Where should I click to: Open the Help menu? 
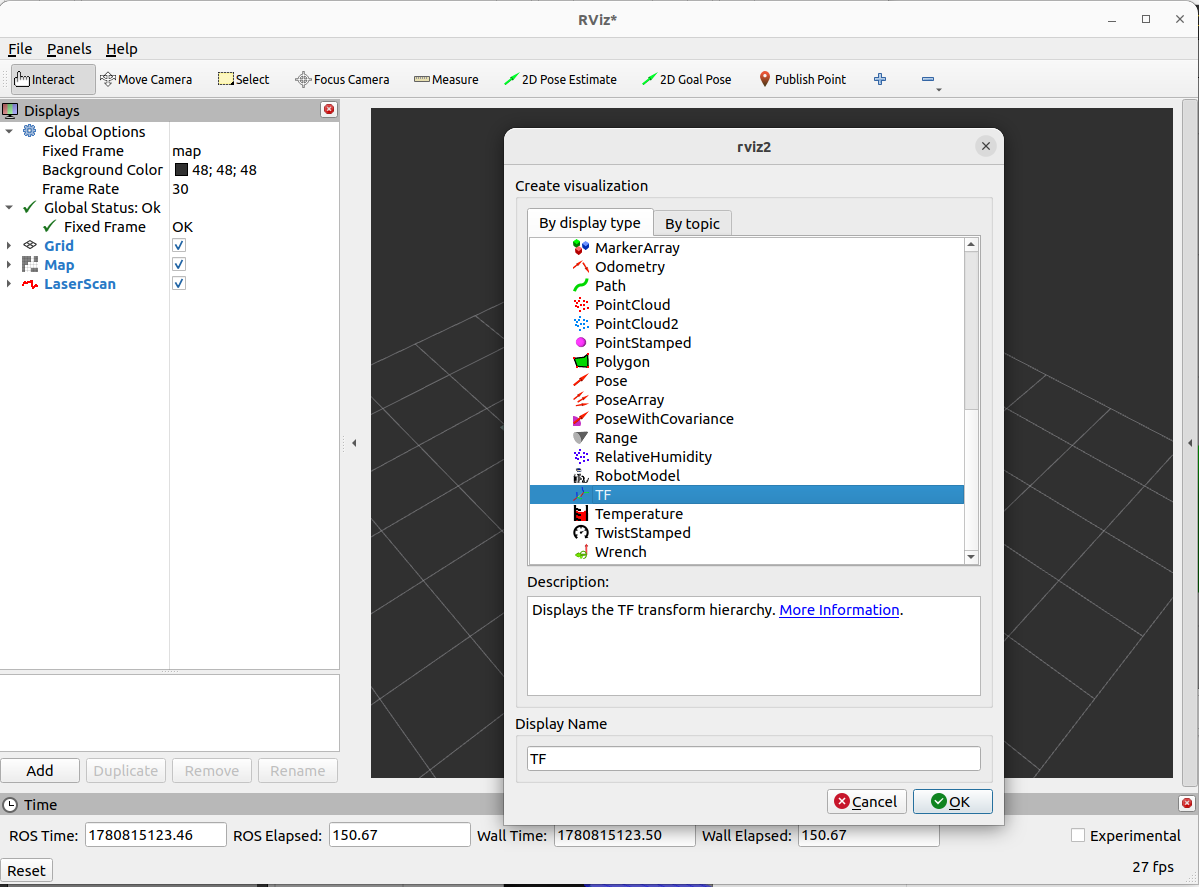click(122, 49)
